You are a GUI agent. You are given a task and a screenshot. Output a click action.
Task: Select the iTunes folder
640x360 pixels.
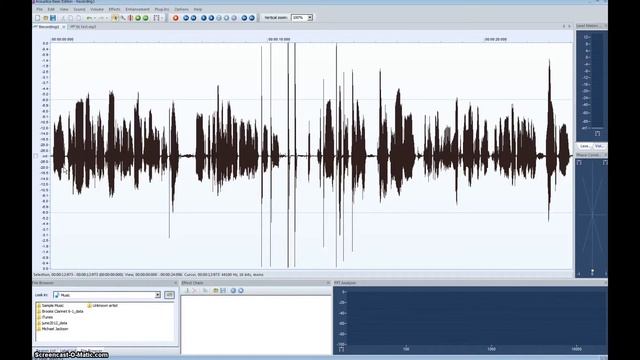[45, 317]
